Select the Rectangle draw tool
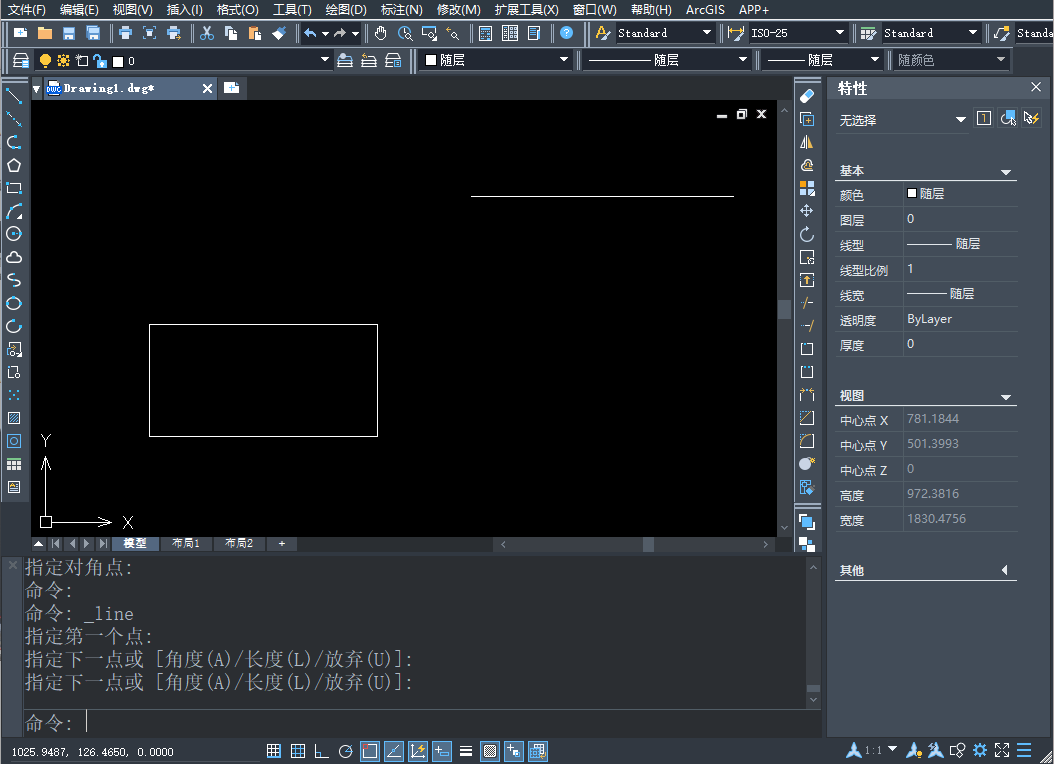Image resolution: width=1054 pixels, height=764 pixels. tap(14, 188)
